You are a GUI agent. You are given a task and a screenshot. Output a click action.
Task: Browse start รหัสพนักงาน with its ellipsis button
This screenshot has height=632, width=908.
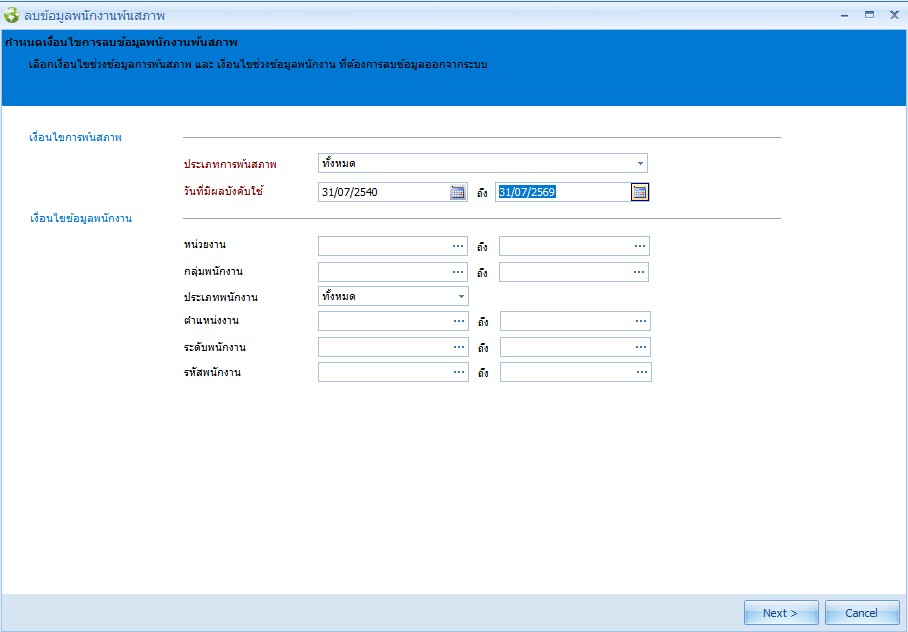click(x=459, y=372)
